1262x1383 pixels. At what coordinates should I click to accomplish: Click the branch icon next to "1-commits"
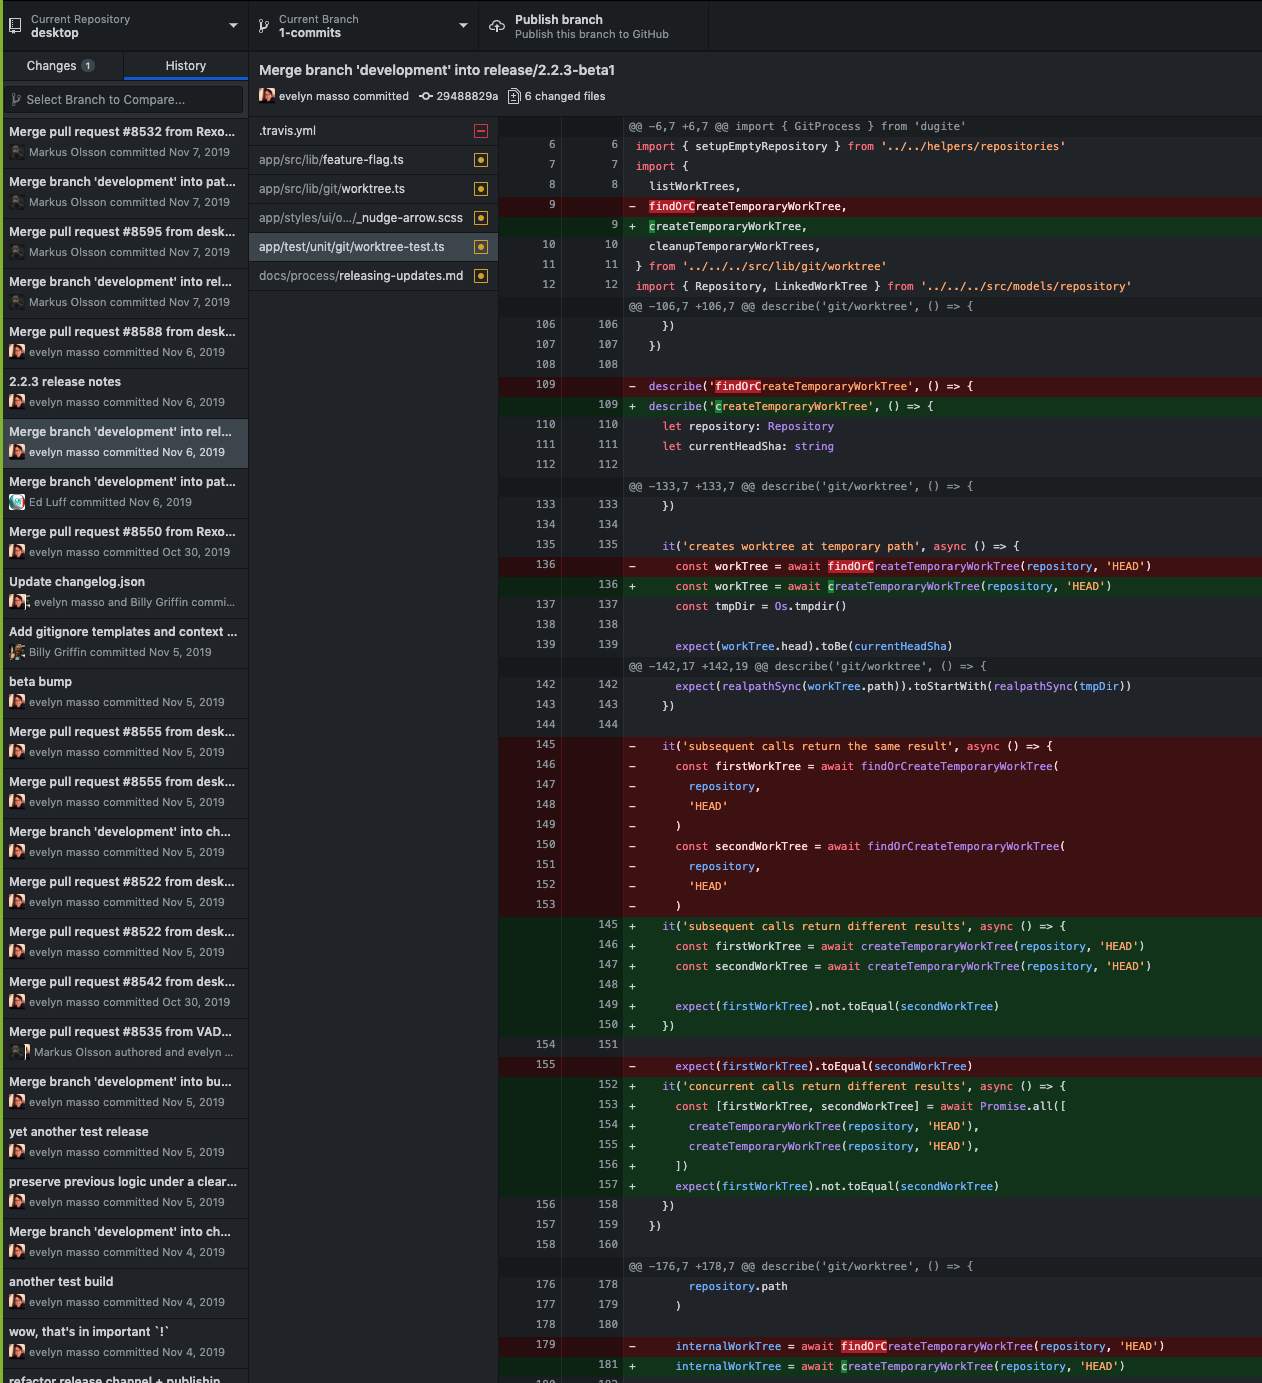point(263,25)
